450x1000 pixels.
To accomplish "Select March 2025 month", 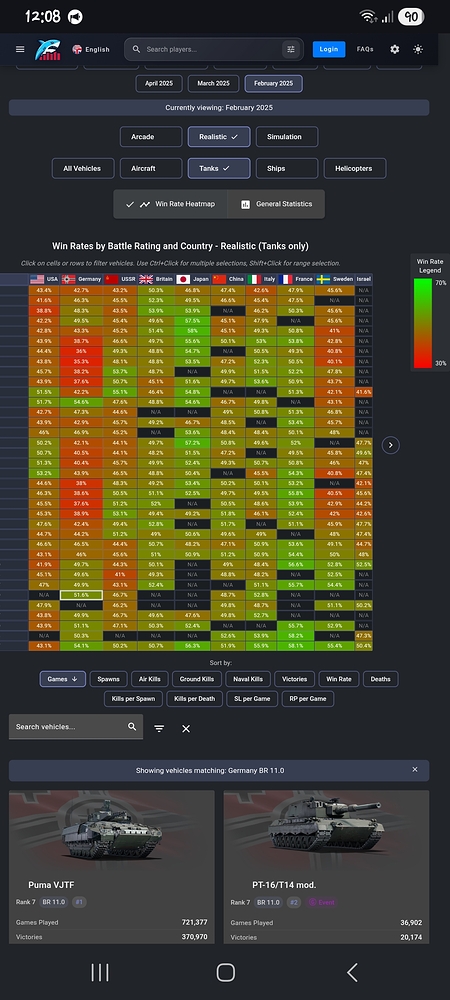I will 214,84.
